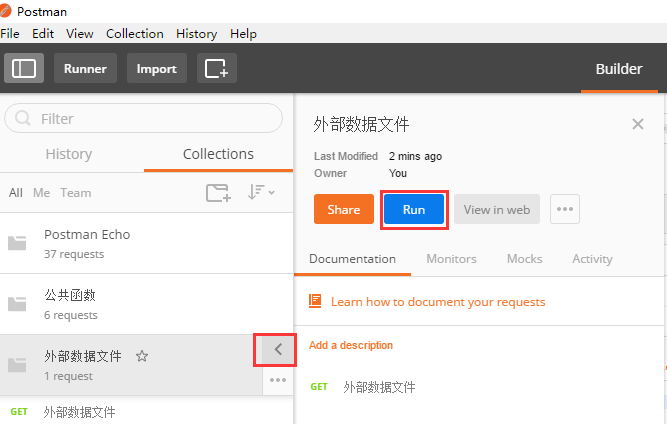Click Add a description link

351,345
